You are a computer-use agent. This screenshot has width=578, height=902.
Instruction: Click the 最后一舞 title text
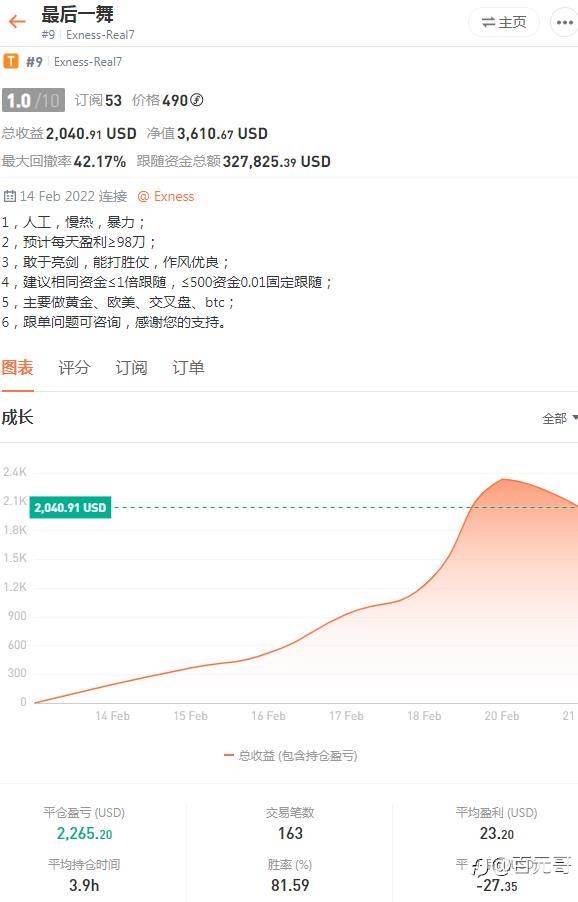click(77, 14)
